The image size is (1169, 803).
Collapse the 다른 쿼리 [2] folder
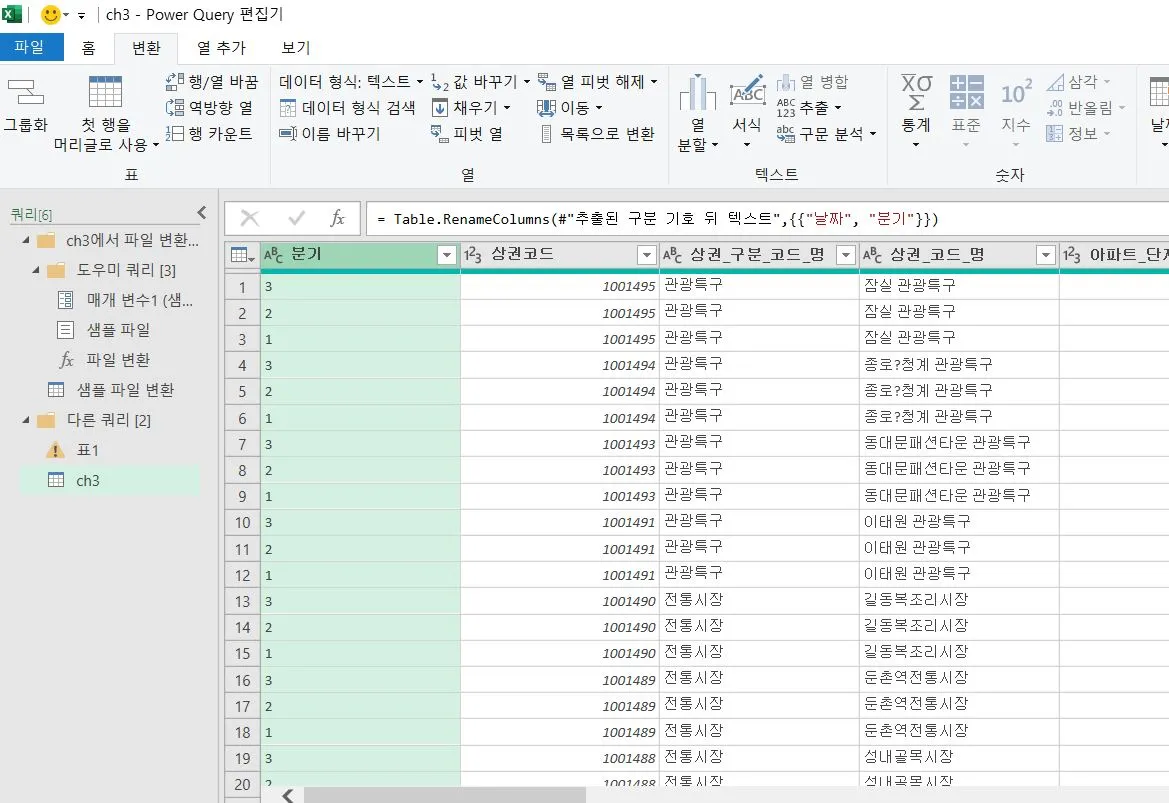point(26,420)
